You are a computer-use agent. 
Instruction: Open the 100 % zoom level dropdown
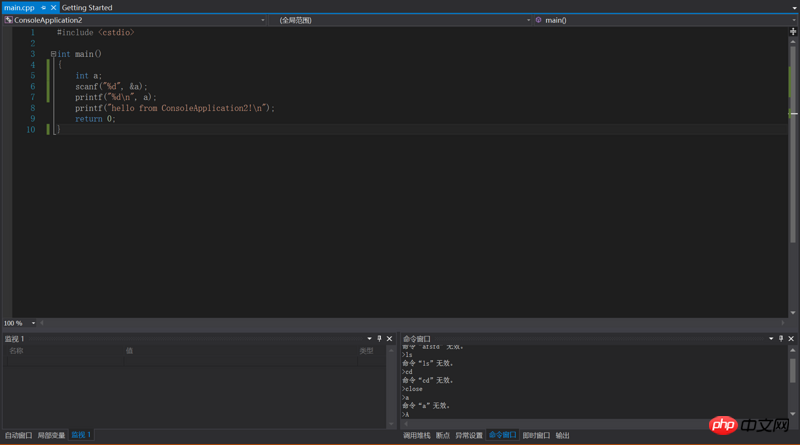pyautogui.click(x=33, y=323)
